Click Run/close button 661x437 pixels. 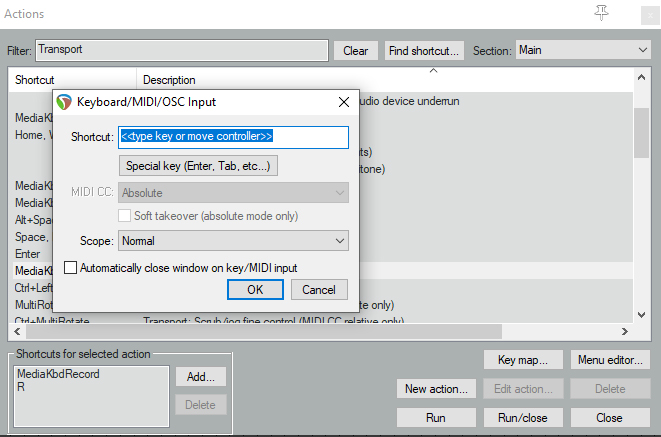point(523,418)
